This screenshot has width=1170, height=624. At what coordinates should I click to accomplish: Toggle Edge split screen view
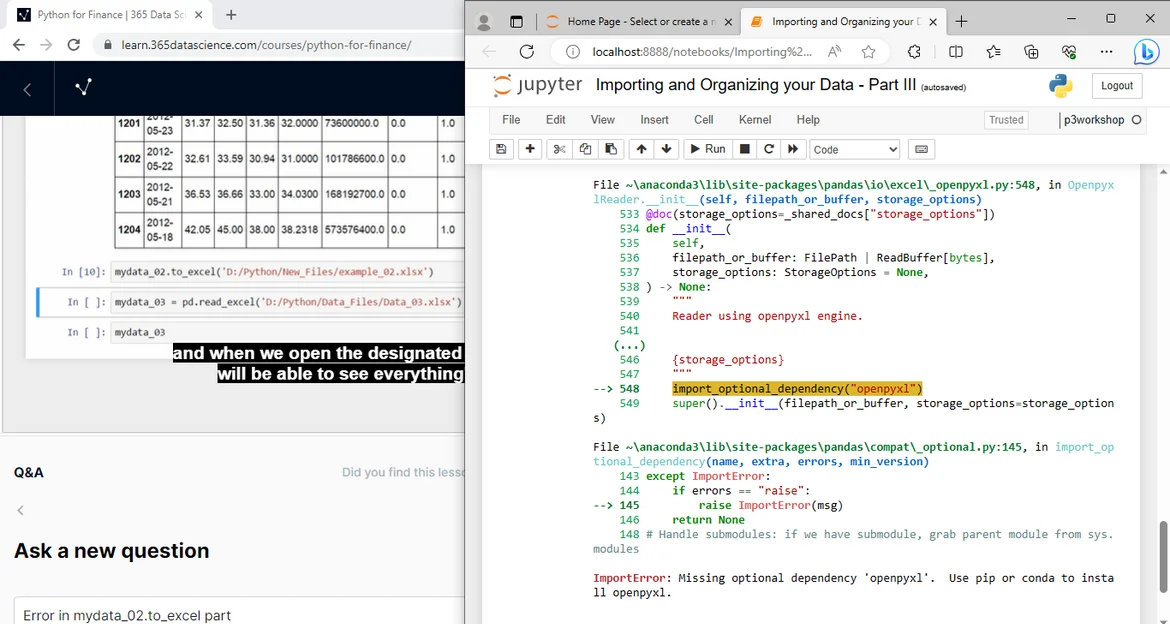(x=956, y=52)
